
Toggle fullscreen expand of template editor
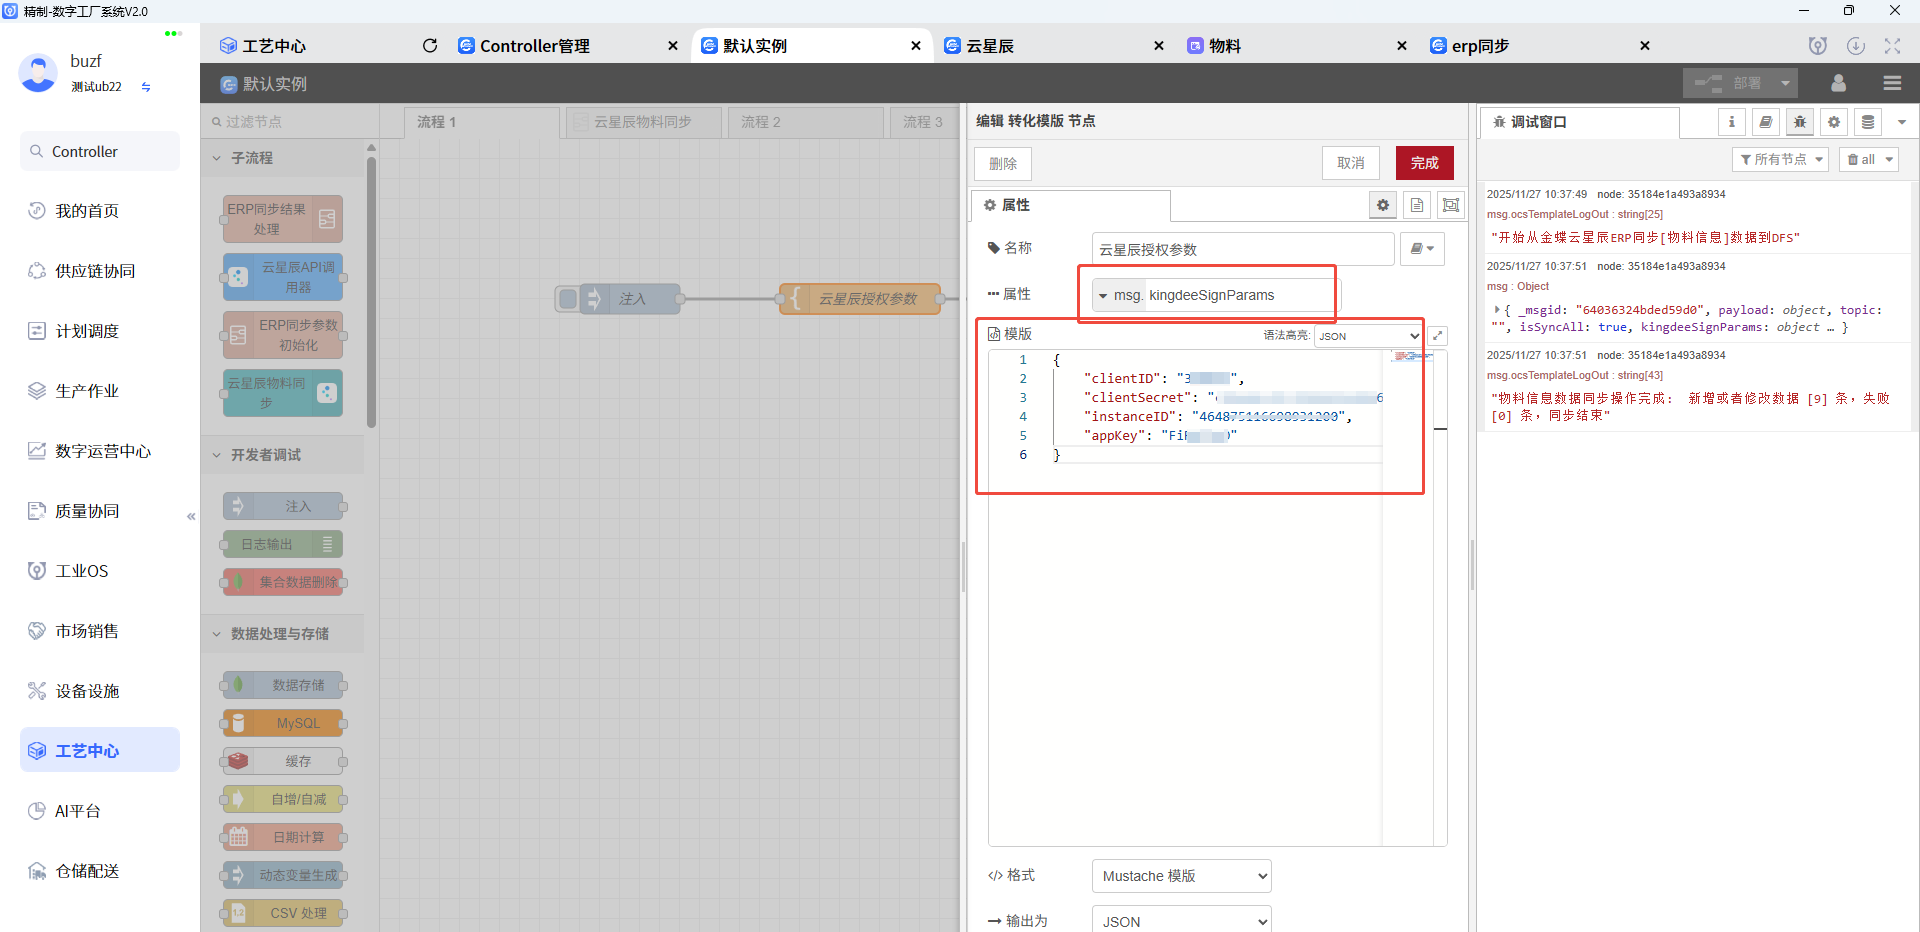[x=1438, y=335]
